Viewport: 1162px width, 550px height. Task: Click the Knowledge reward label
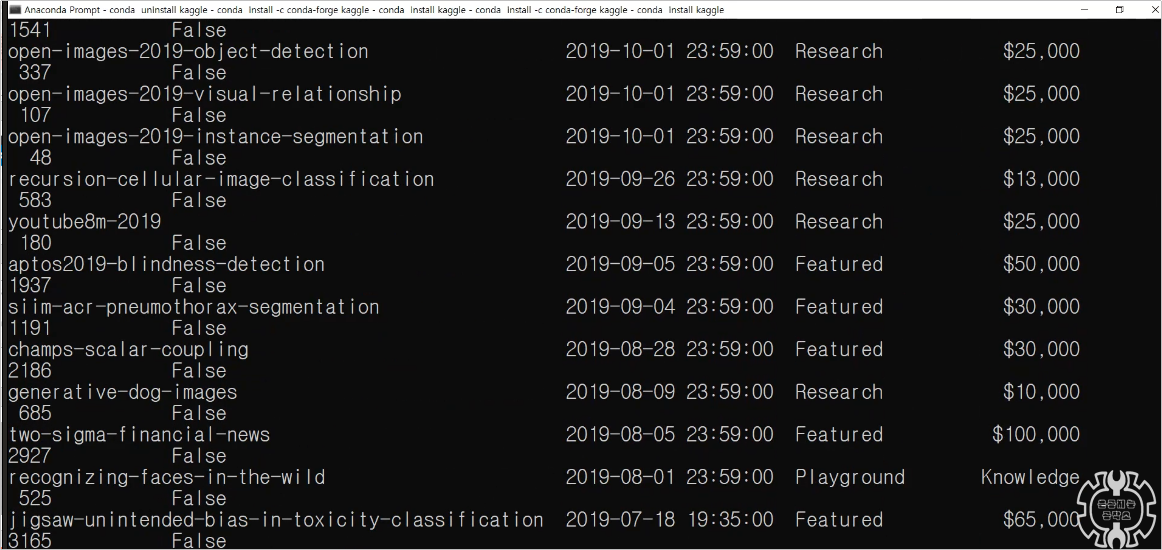click(1030, 477)
